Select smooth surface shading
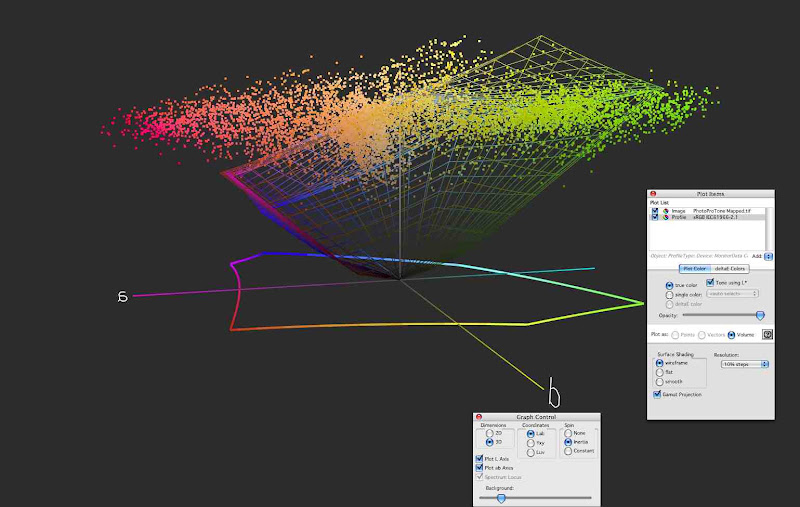Viewport: 800px width, 507px height. pos(659,382)
